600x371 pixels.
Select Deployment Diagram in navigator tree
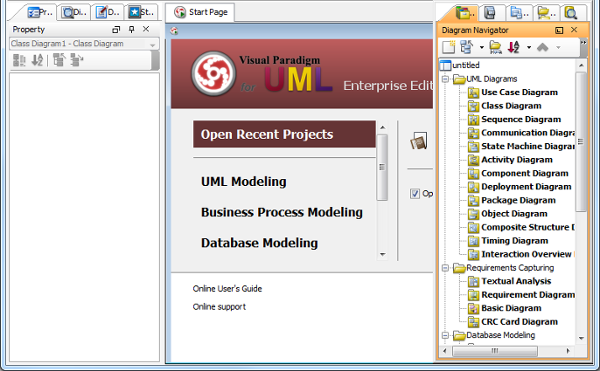click(526, 187)
